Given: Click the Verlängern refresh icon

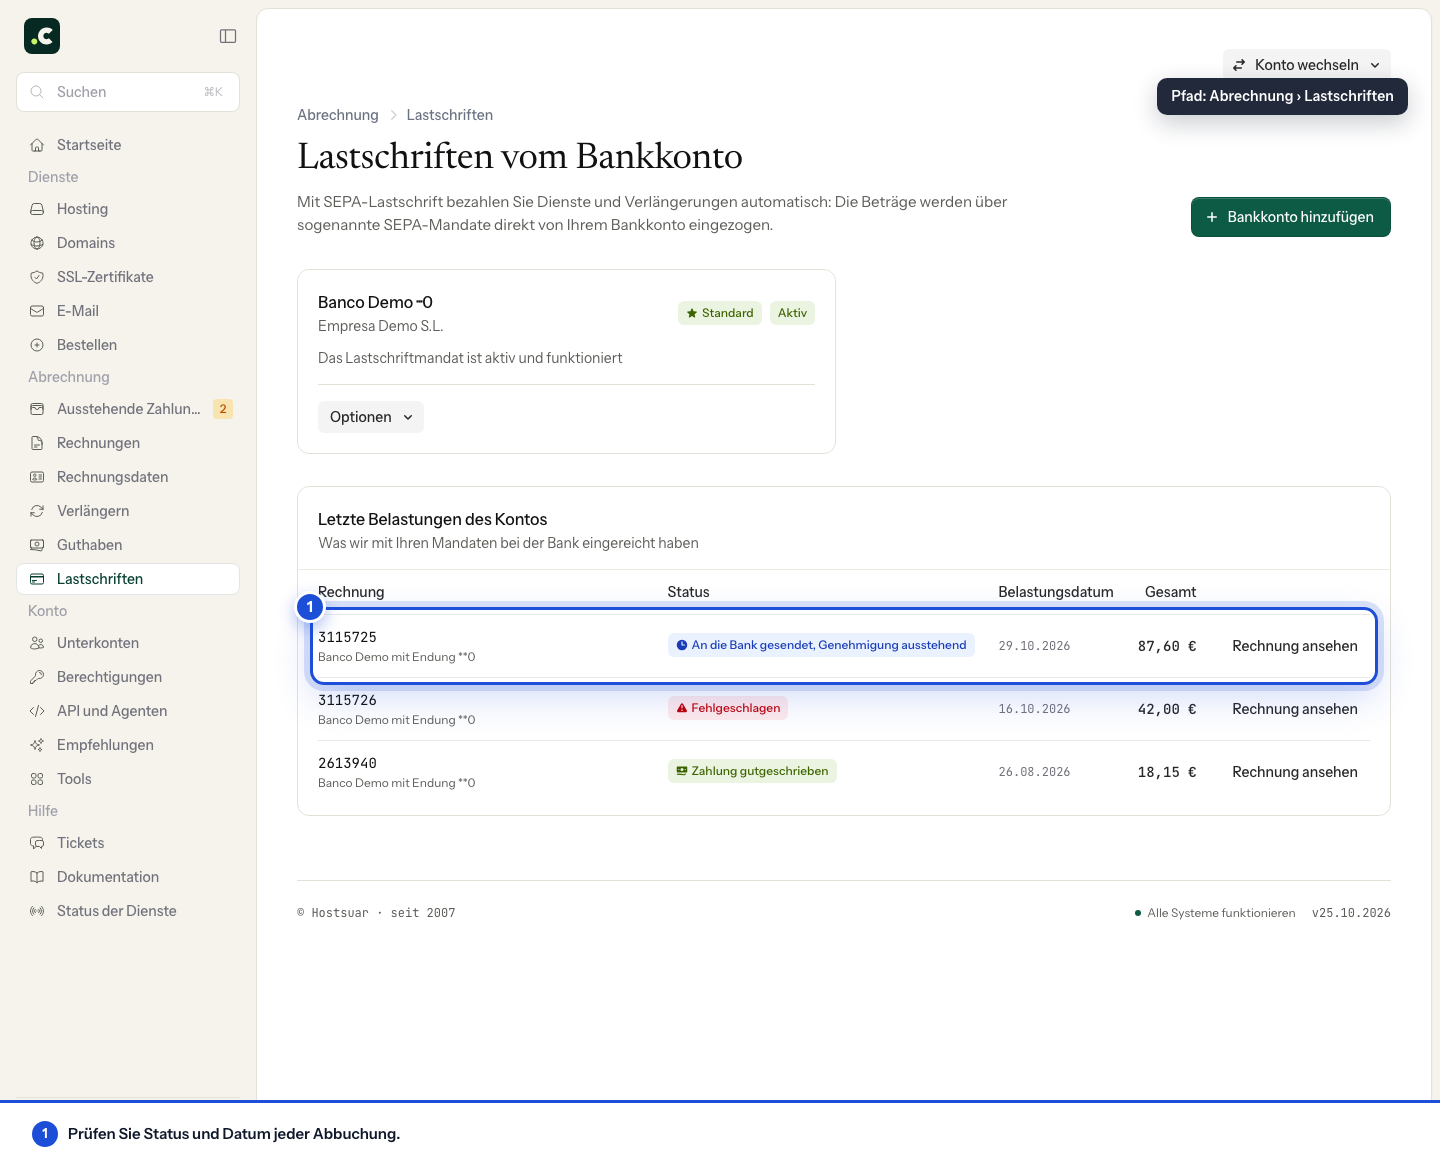Looking at the screenshot, I should tap(37, 511).
